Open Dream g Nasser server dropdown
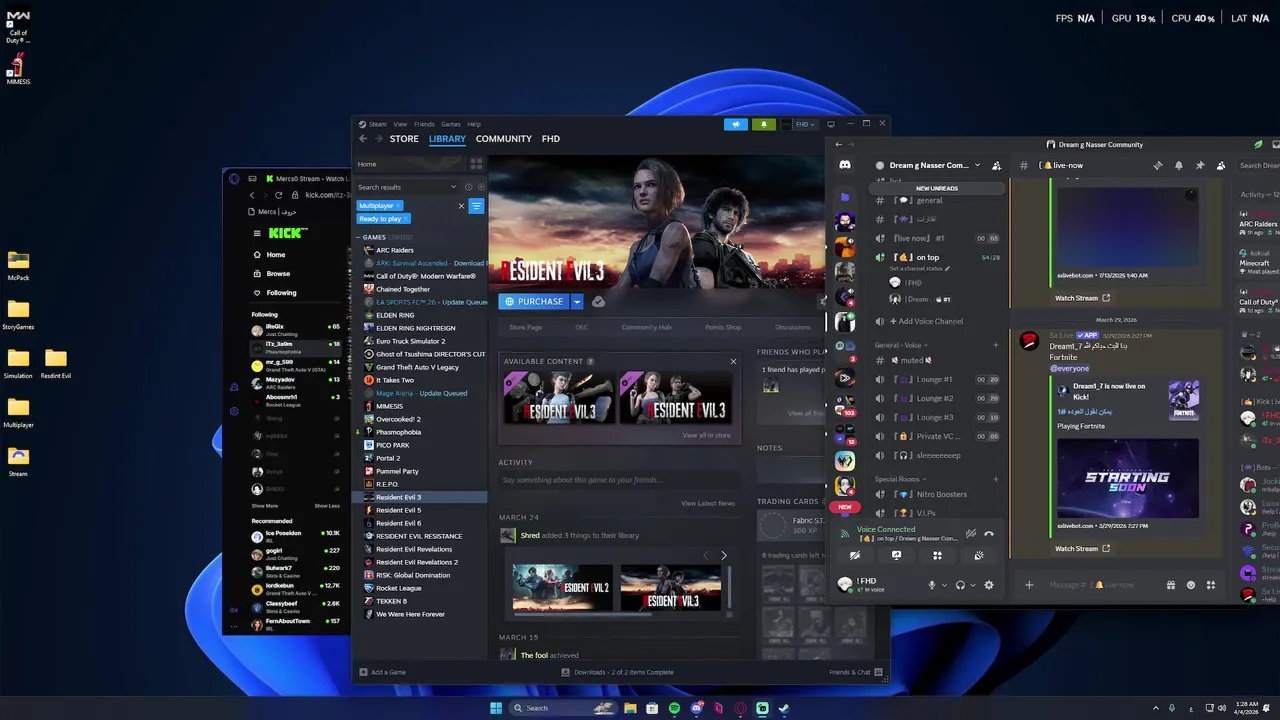 click(x=929, y=165)
